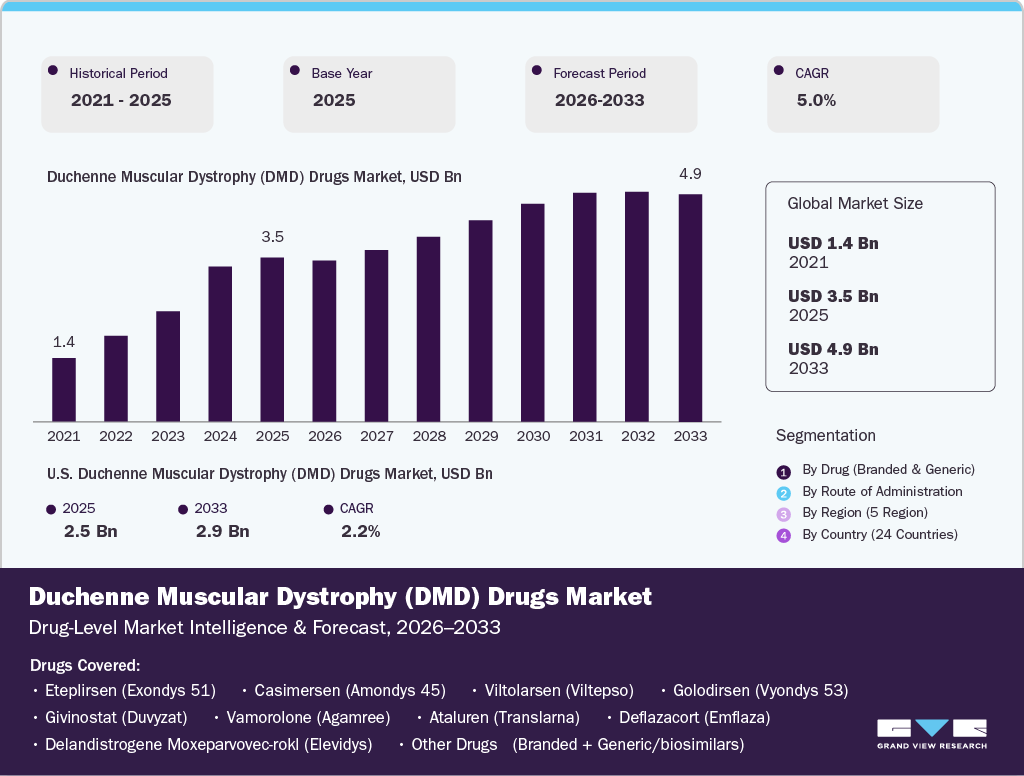Click the Grand View Research logo
Screen dimensions: 1024x776
931,734
